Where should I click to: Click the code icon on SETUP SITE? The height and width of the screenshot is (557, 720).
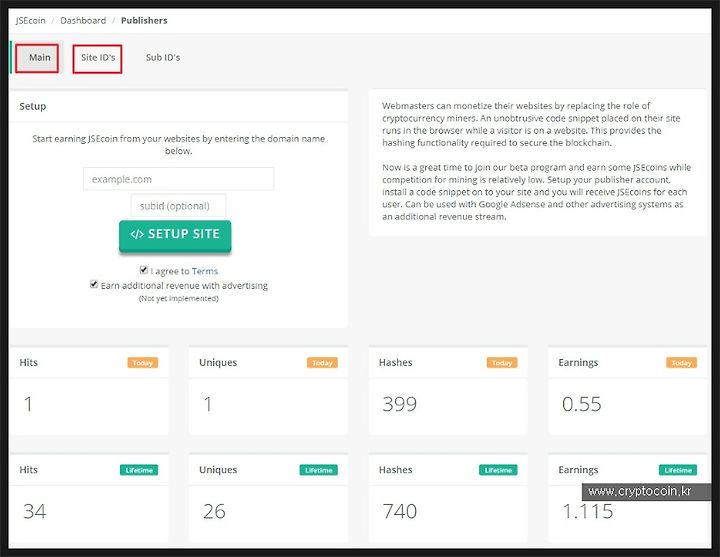(137, 234)
